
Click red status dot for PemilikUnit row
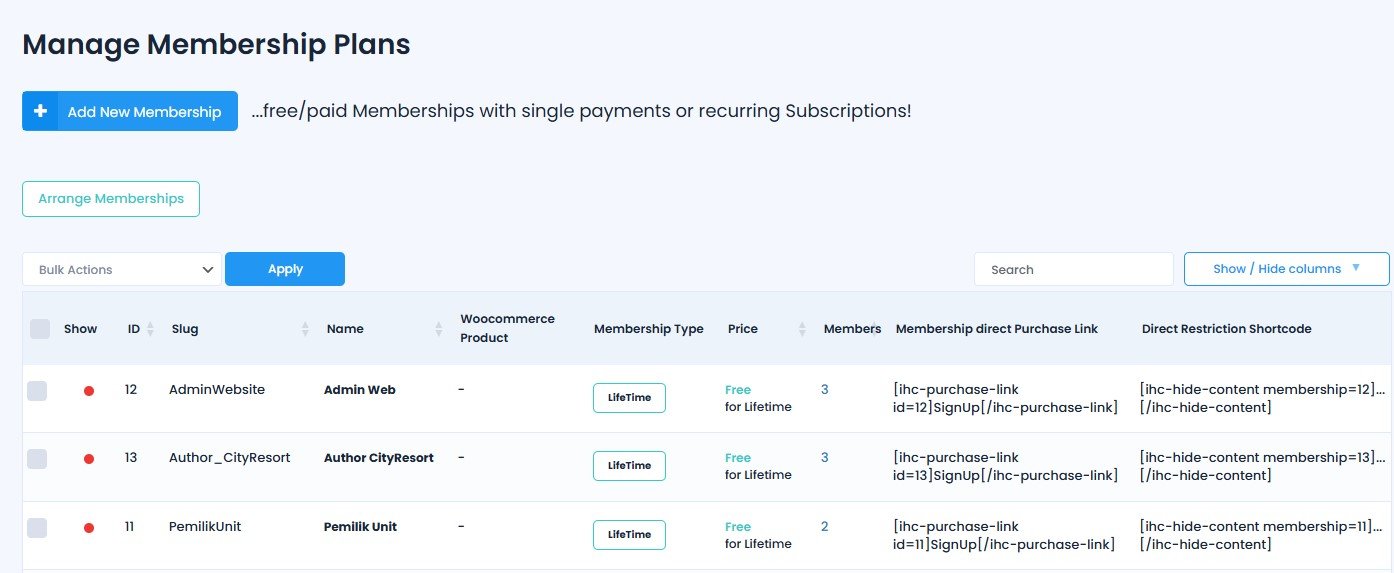click(x=89, y=528)
